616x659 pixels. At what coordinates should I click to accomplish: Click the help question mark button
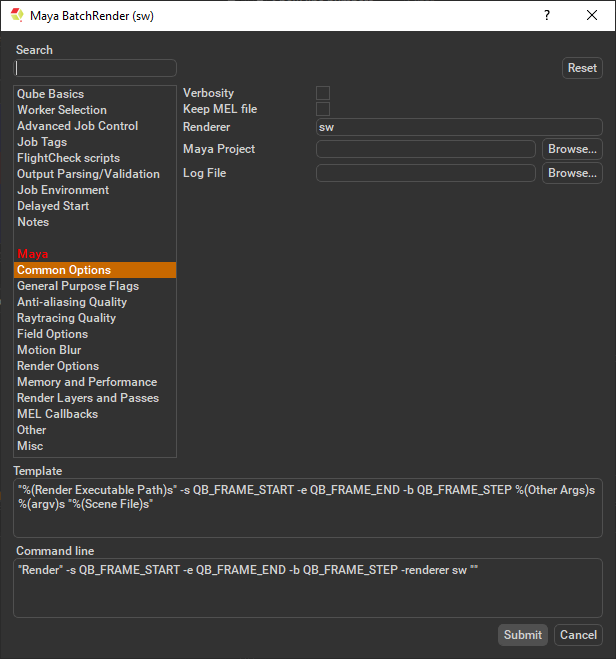tap(546, 16)
